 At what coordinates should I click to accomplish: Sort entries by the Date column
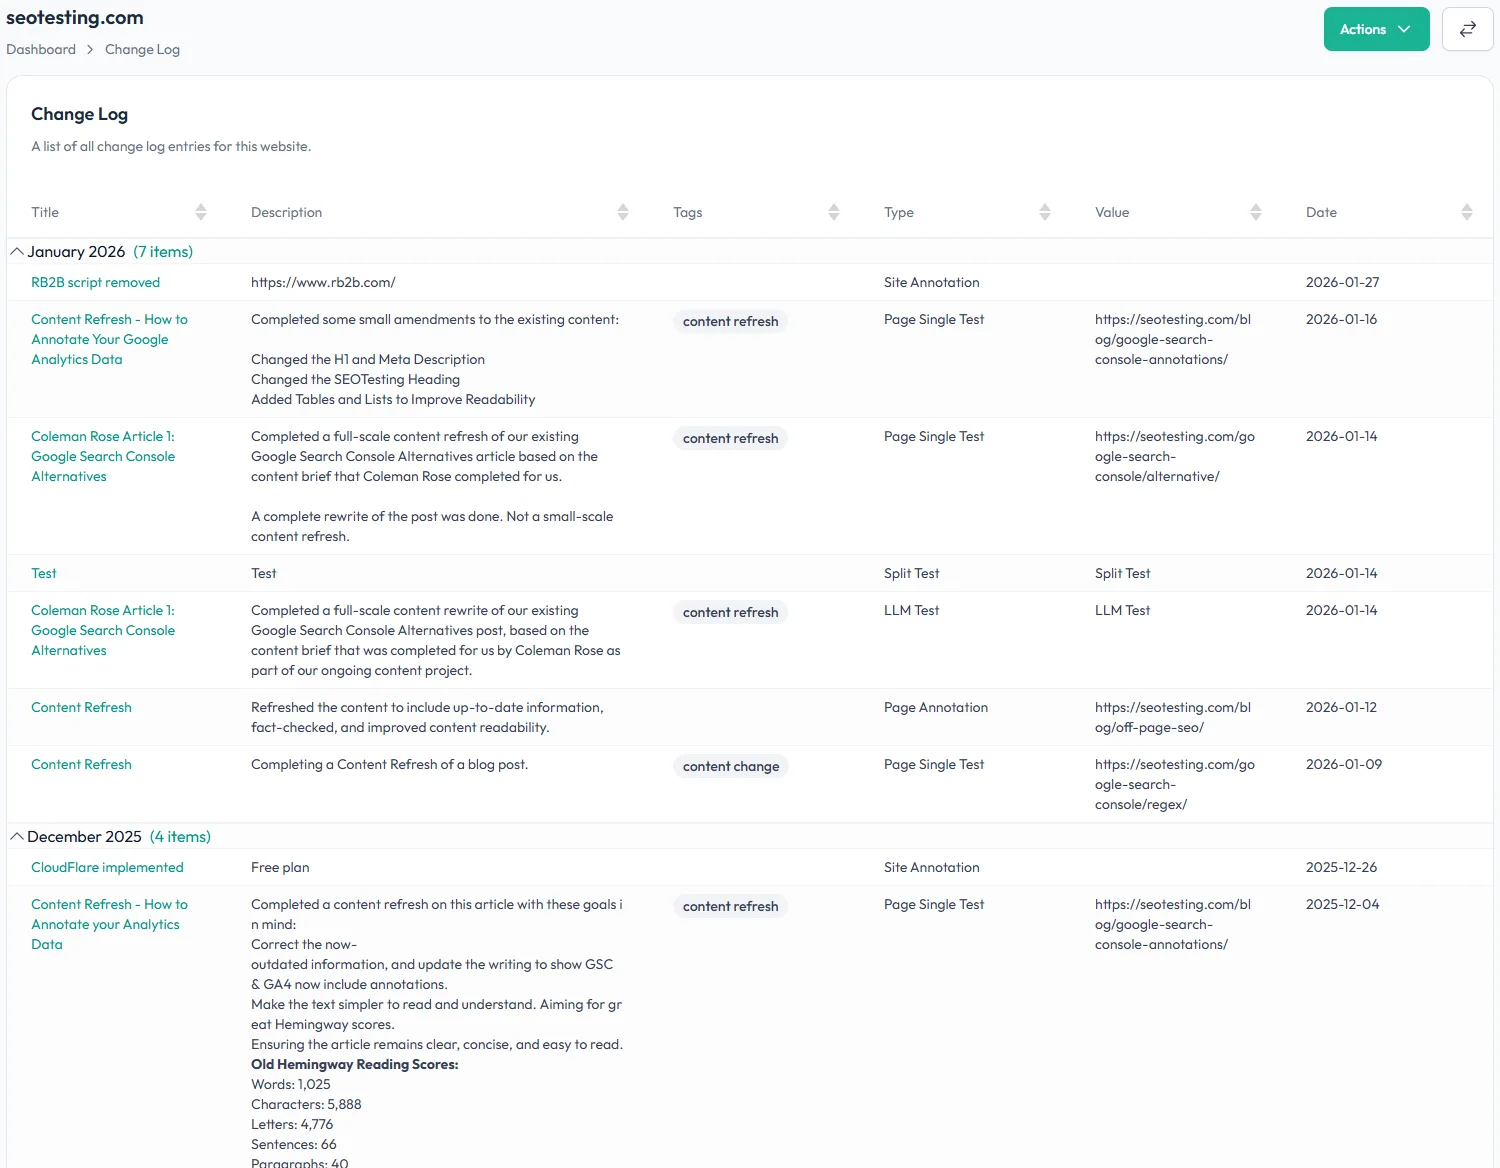(x=1467, y=212)
